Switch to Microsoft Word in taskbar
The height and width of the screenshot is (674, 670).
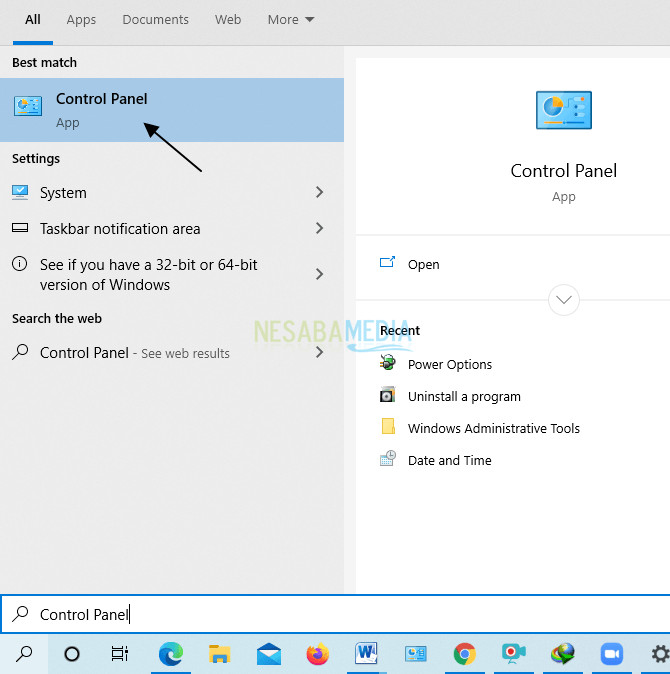367,654
